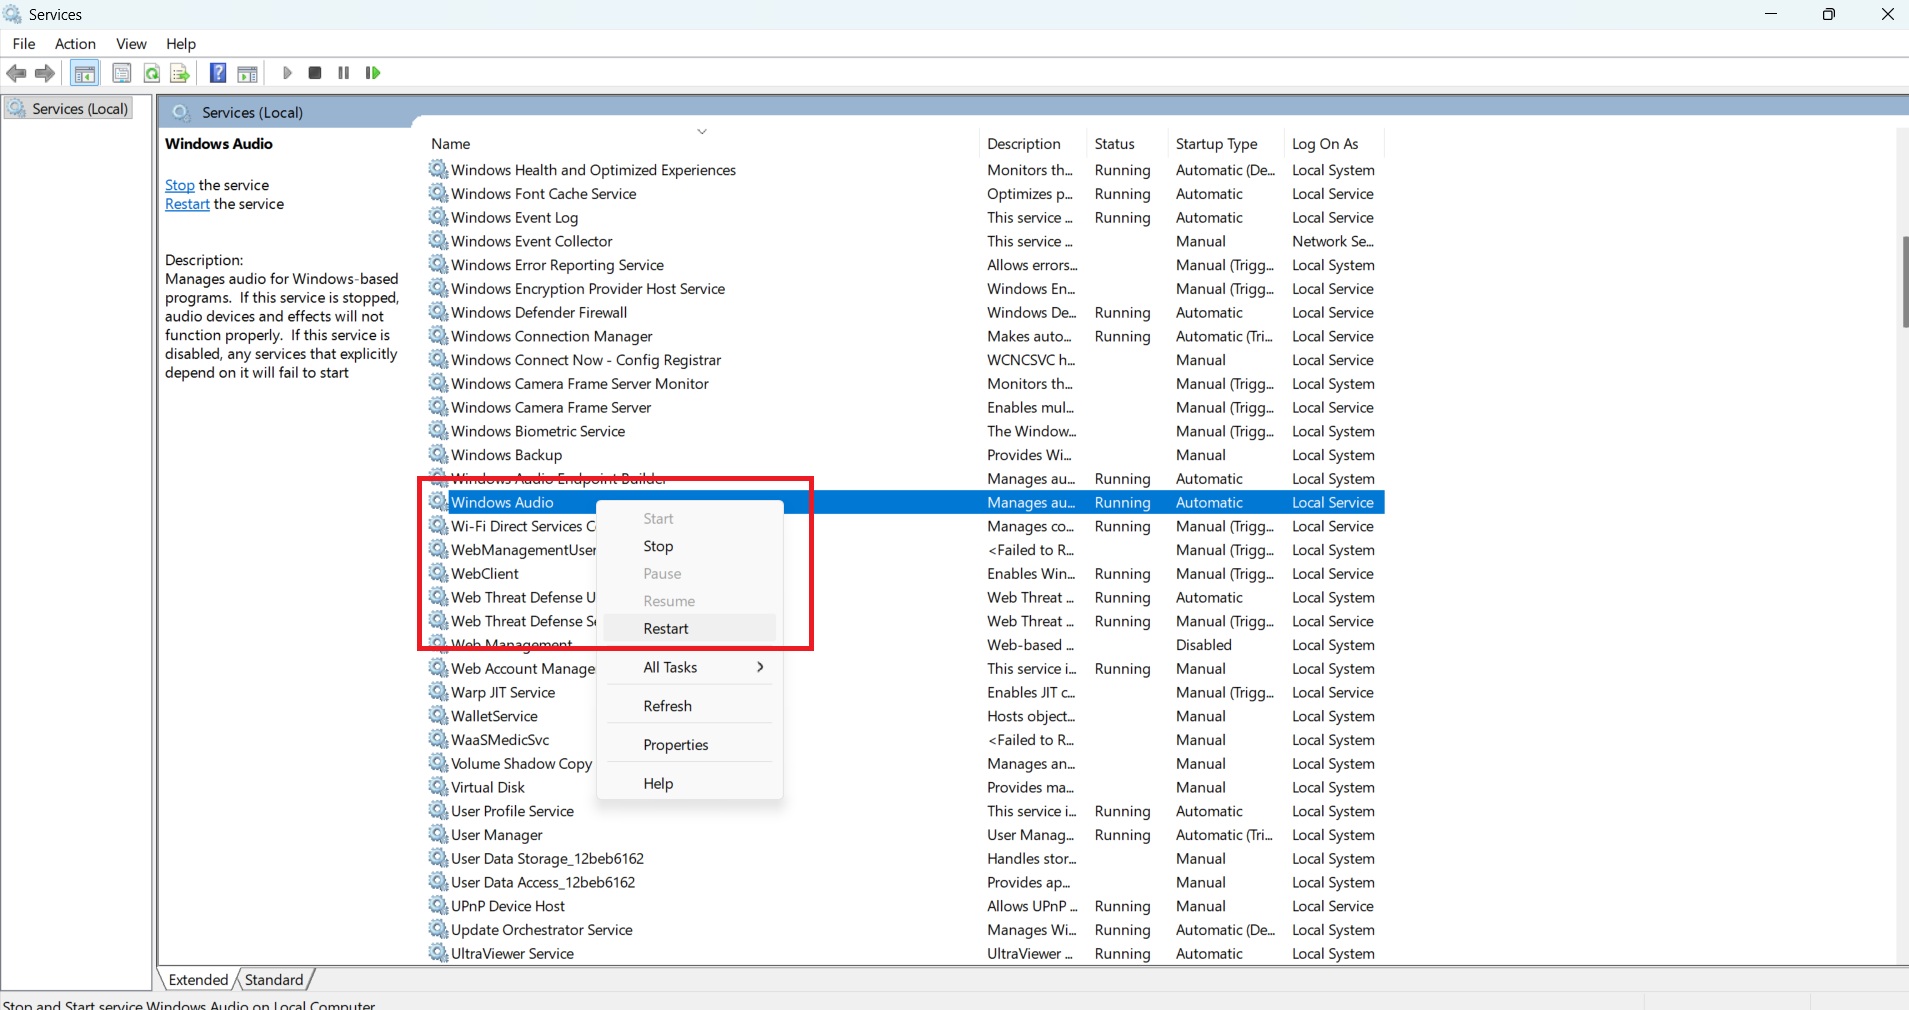This screenshot has height=1010, width=1909.
Task: Sort by the Startup Type column header
Action: pyautogui.click(x=1216, y=144)
